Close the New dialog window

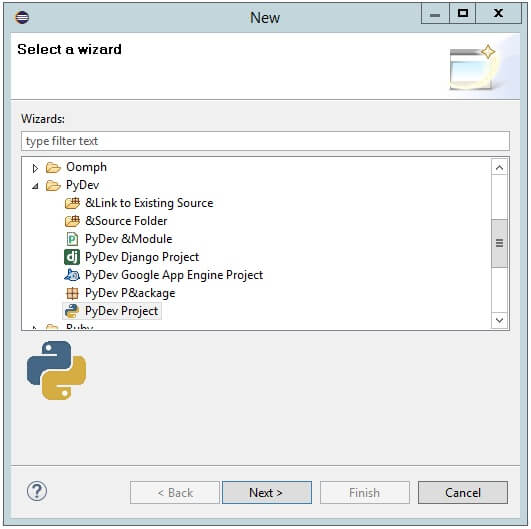(x=498, y=14)
